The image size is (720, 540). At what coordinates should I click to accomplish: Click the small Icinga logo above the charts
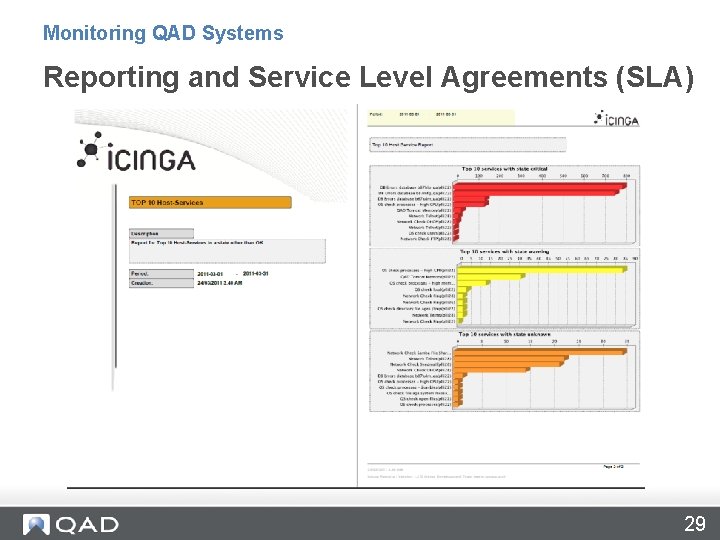pyautogui.click(x=616, y=118)
